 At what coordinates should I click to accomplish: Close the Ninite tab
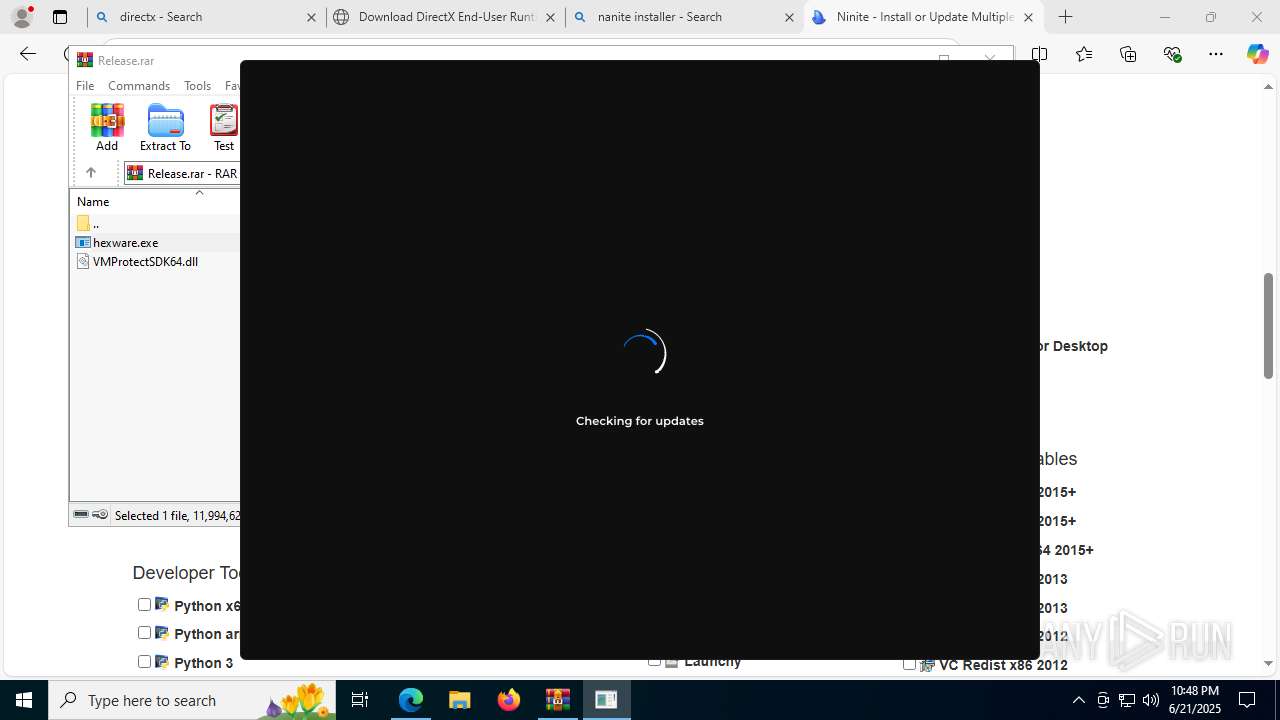point(1028,17)
